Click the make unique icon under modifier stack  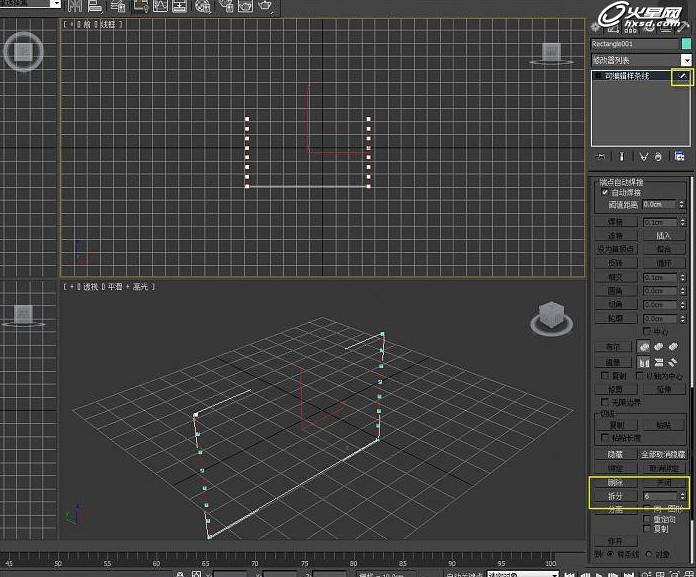pyautogui.click(x=645, y=157)
